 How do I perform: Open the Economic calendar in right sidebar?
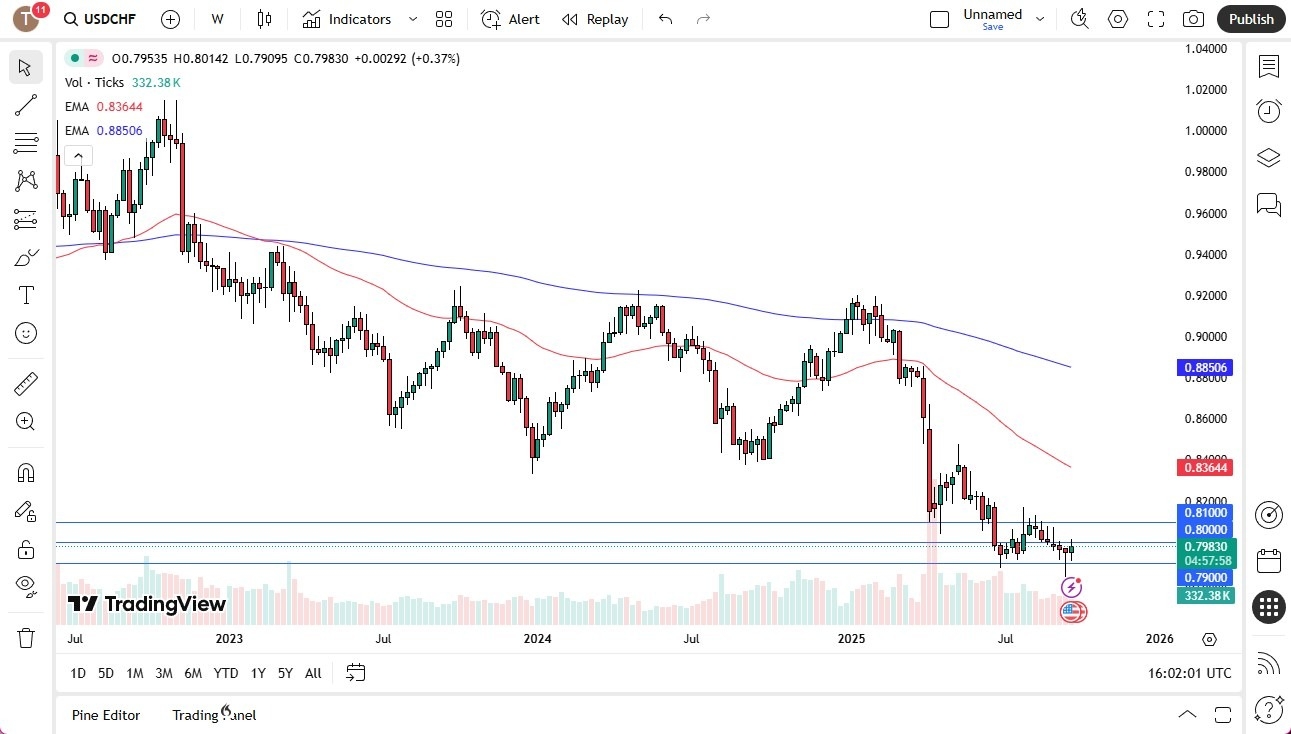coord(1268,561)
